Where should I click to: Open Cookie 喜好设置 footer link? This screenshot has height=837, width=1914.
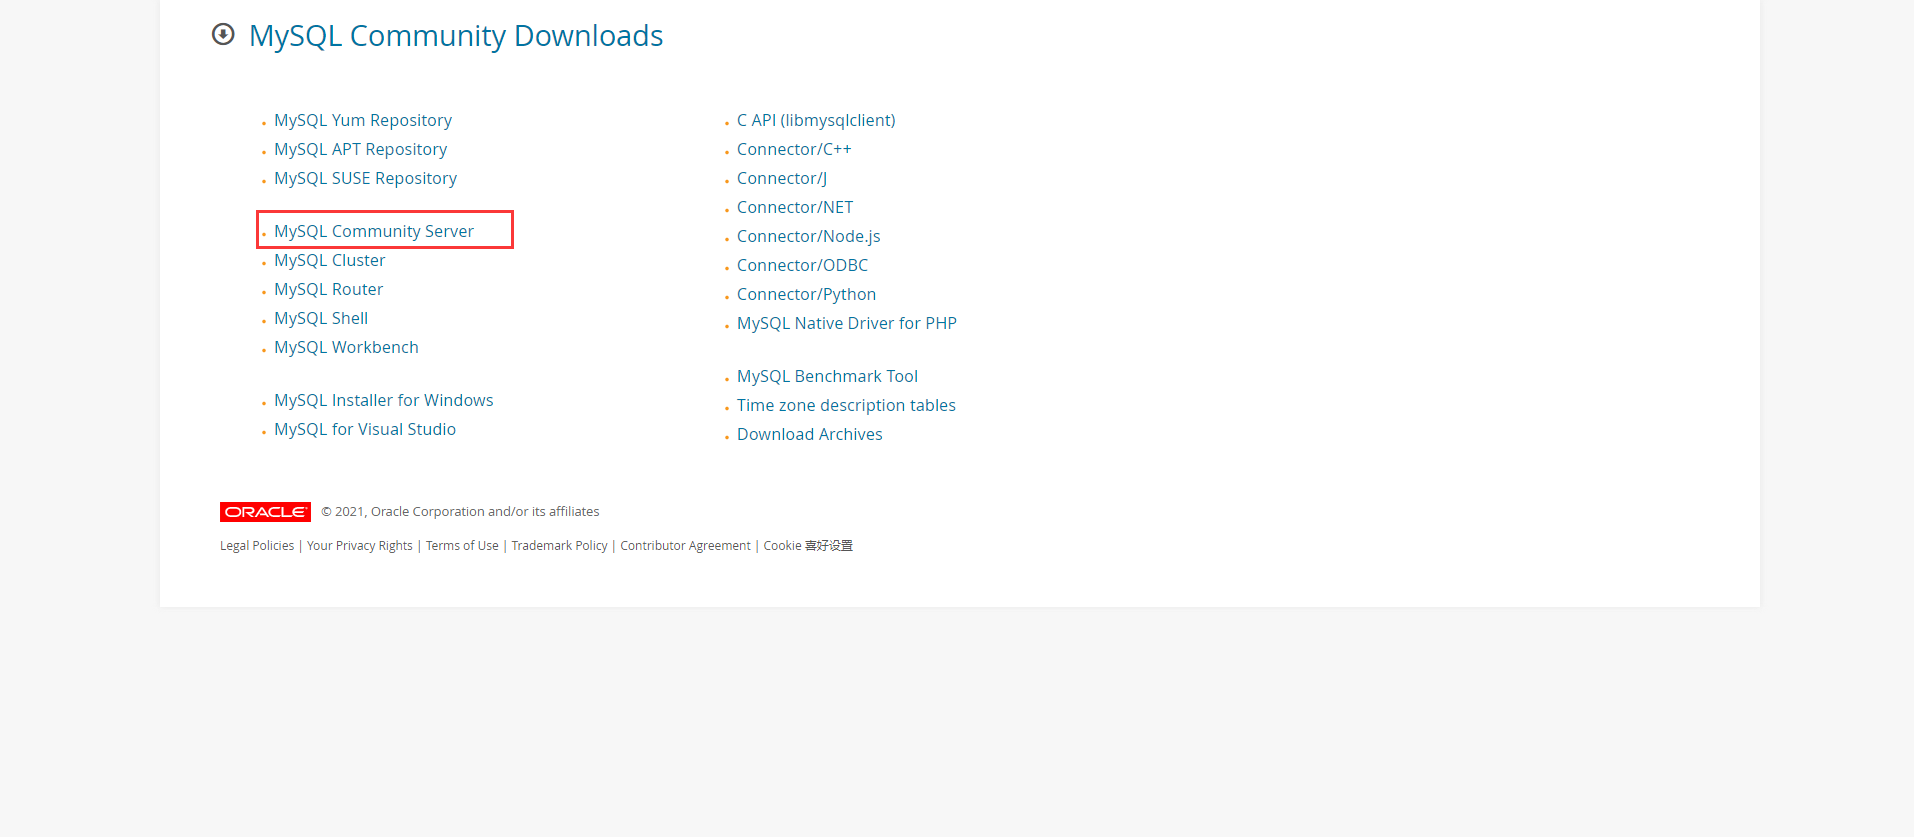[808, 546]
